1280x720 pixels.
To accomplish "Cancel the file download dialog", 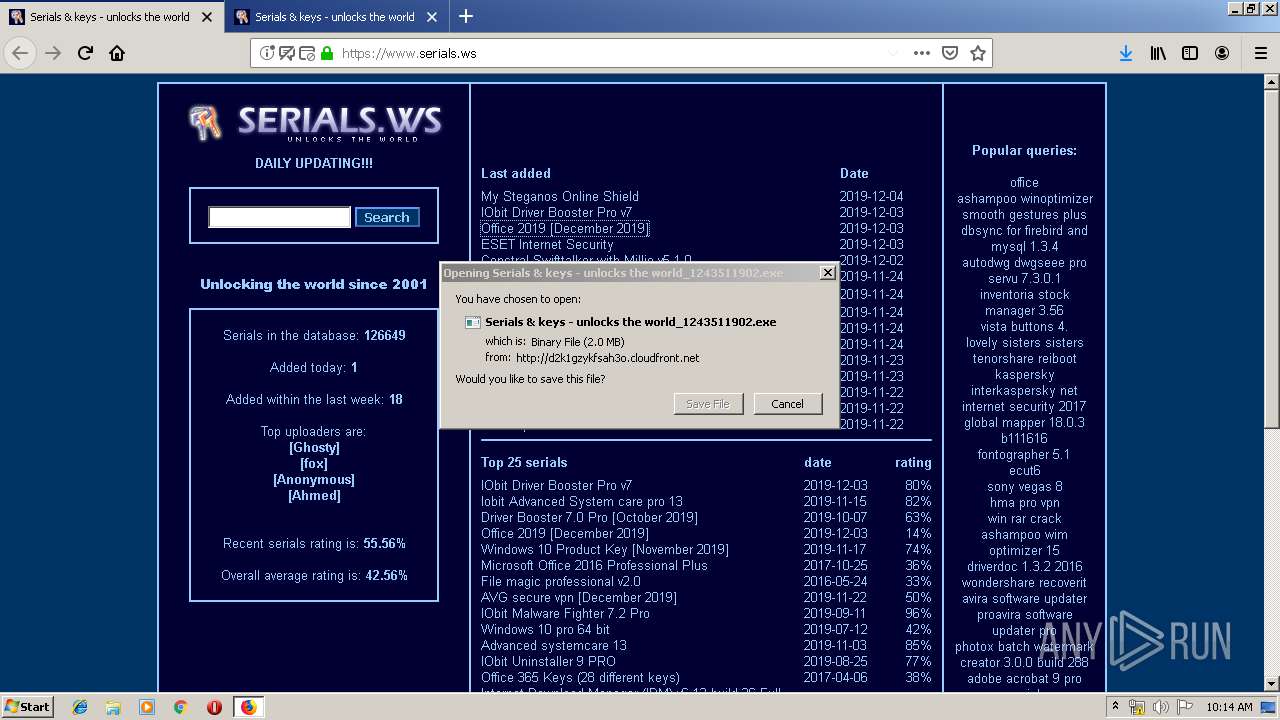I will pyautogui.click(x=787, y=403).
